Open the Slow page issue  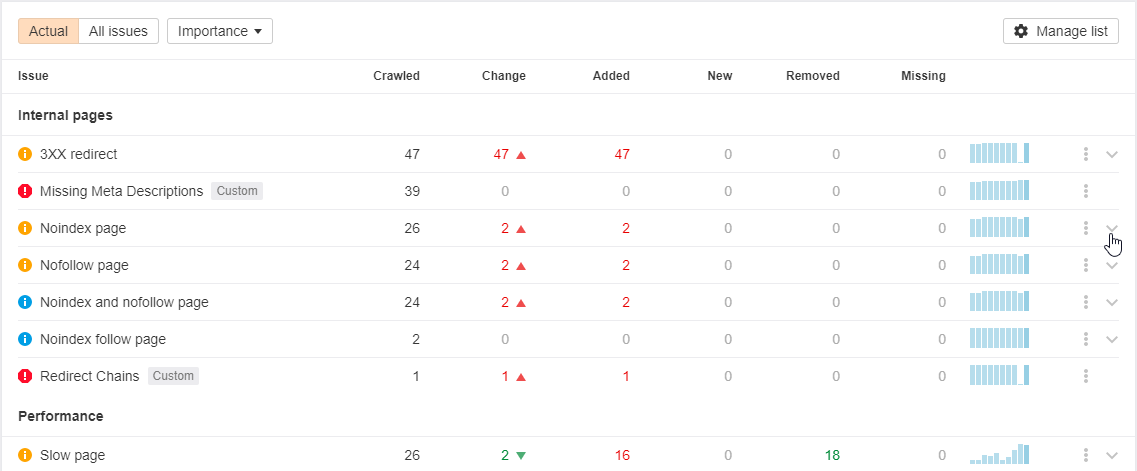click(73, 456)
